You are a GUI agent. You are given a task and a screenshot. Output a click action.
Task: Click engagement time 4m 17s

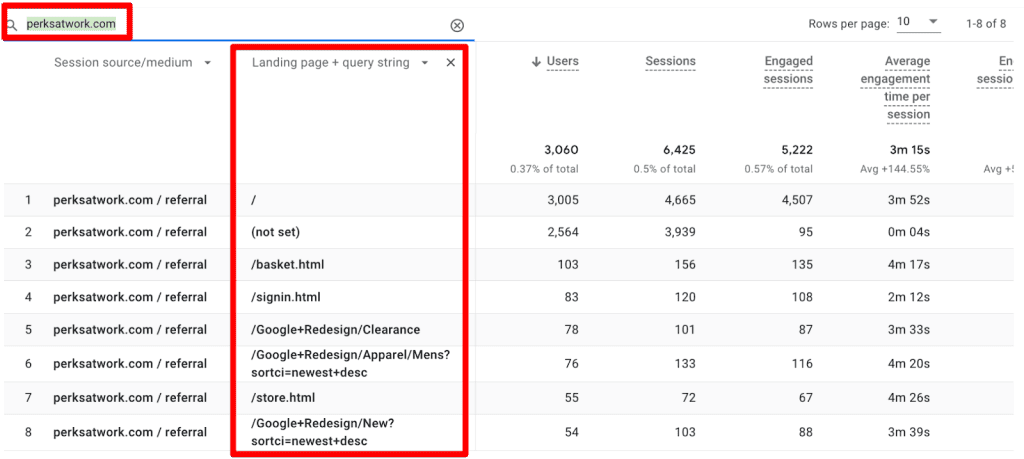coord(909,264)
